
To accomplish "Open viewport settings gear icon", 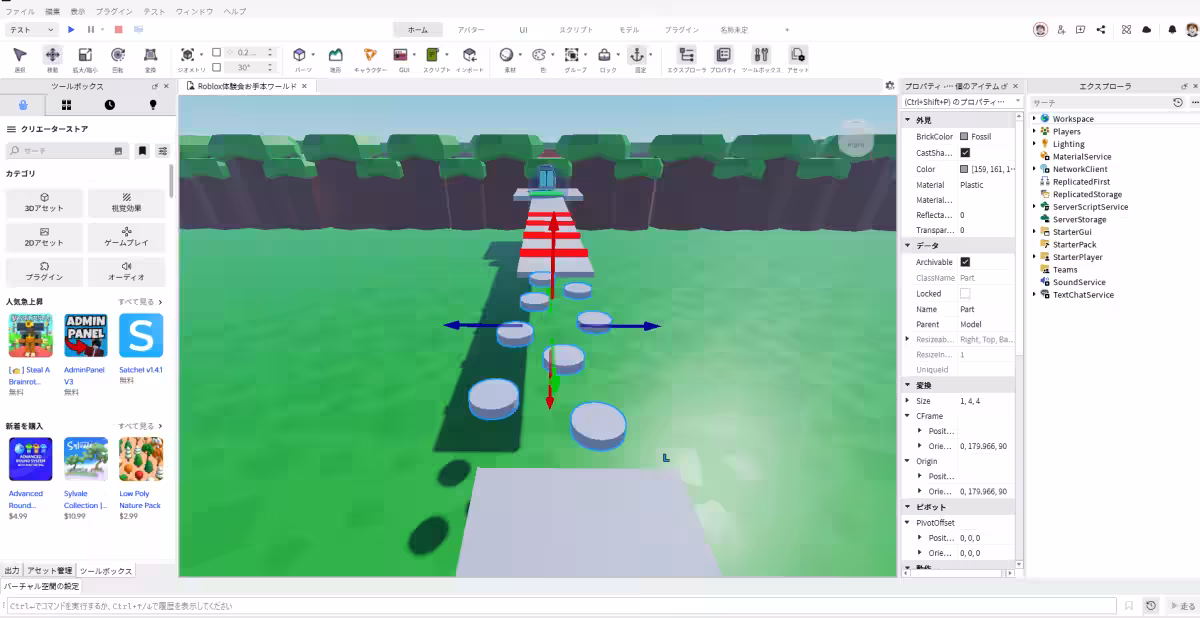I will [890, 86].
